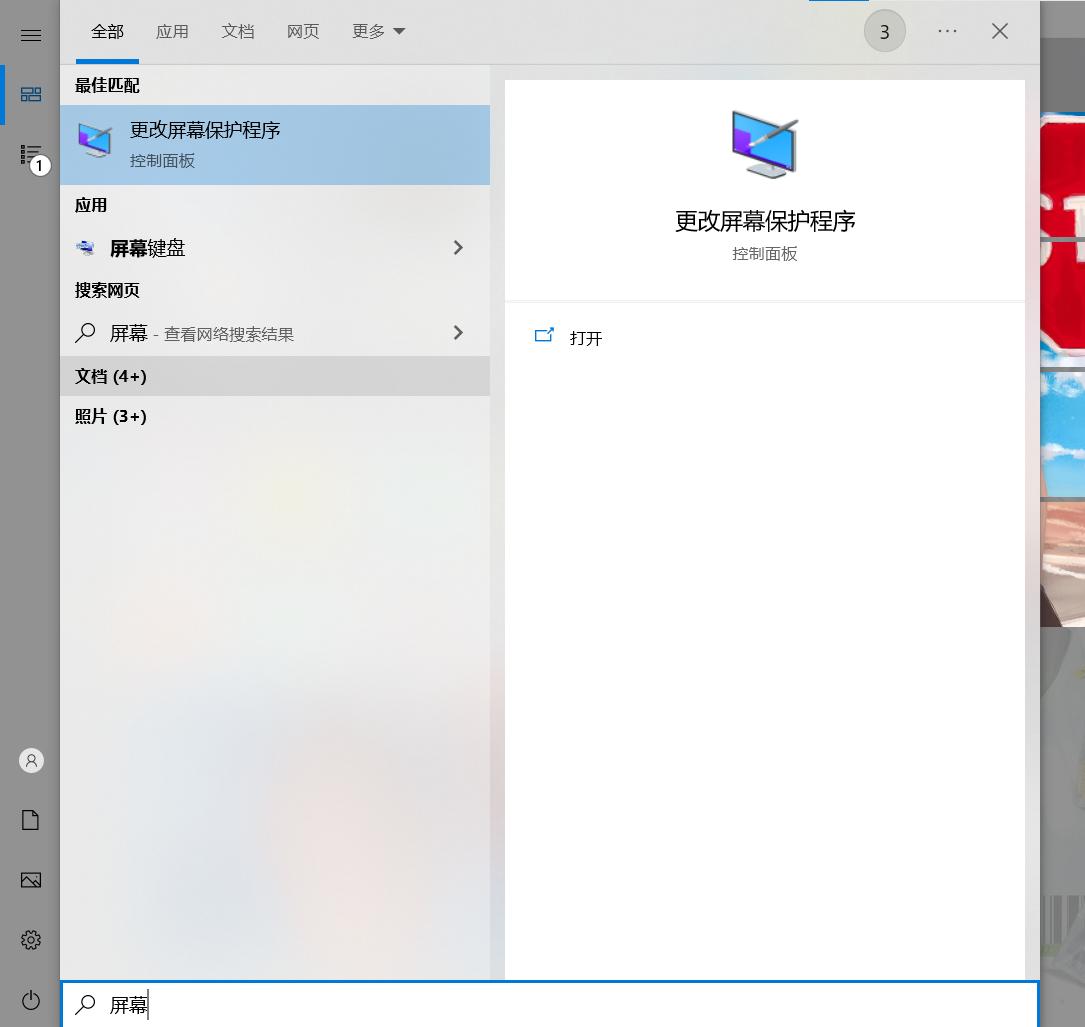Open 屏幕键盘 submenu via its chevron
This screenshot has width=1085, height=1027.
pyautogui.click(x=458, y=248)
